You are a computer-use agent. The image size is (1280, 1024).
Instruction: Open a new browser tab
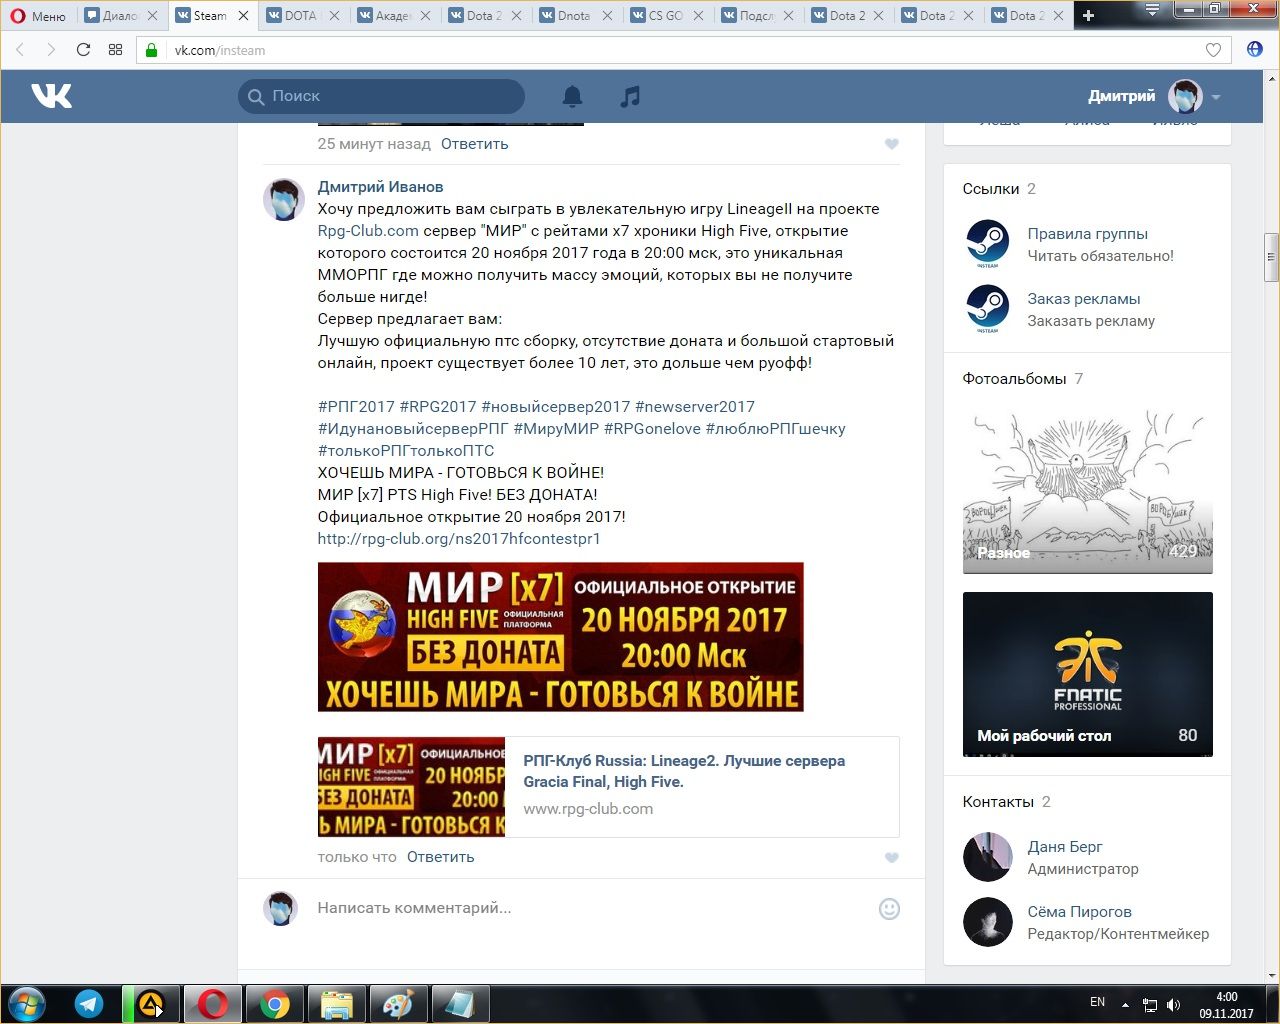click(x=1089, y=16)
